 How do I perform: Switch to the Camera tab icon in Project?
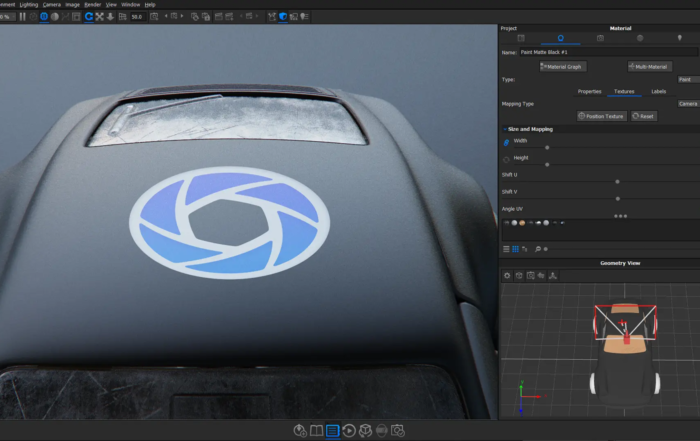point(600,38)
